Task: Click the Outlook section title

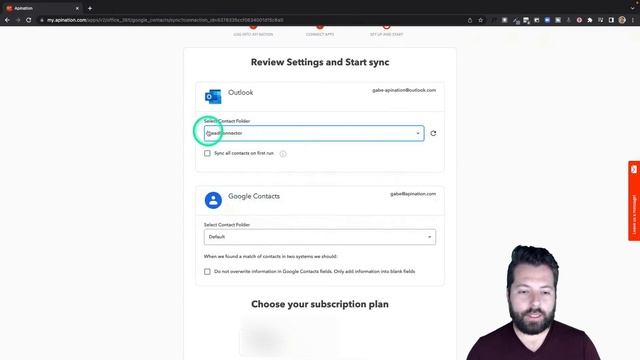Action: coord(240,93)
